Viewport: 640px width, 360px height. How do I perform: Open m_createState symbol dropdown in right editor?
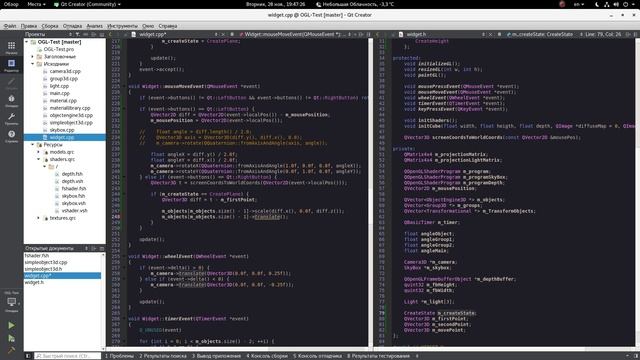coord(544,34)
